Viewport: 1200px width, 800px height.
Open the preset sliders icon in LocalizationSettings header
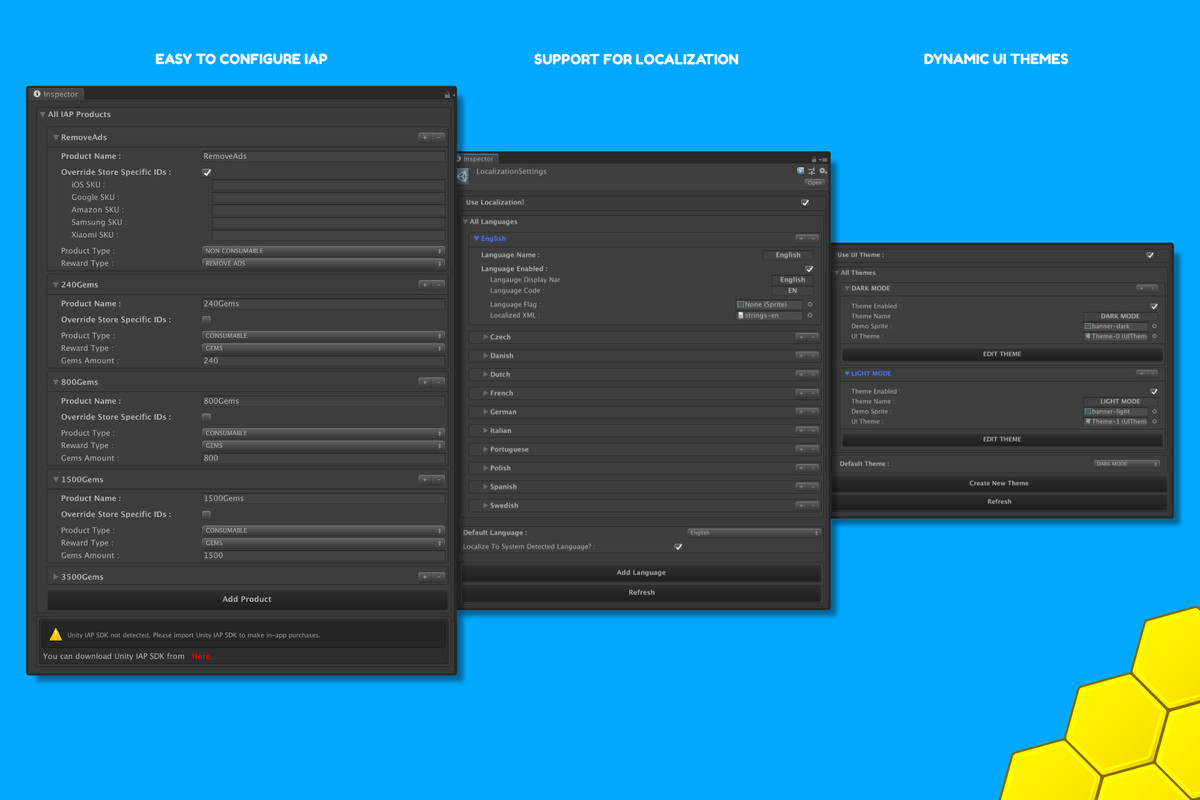(812, 171)
